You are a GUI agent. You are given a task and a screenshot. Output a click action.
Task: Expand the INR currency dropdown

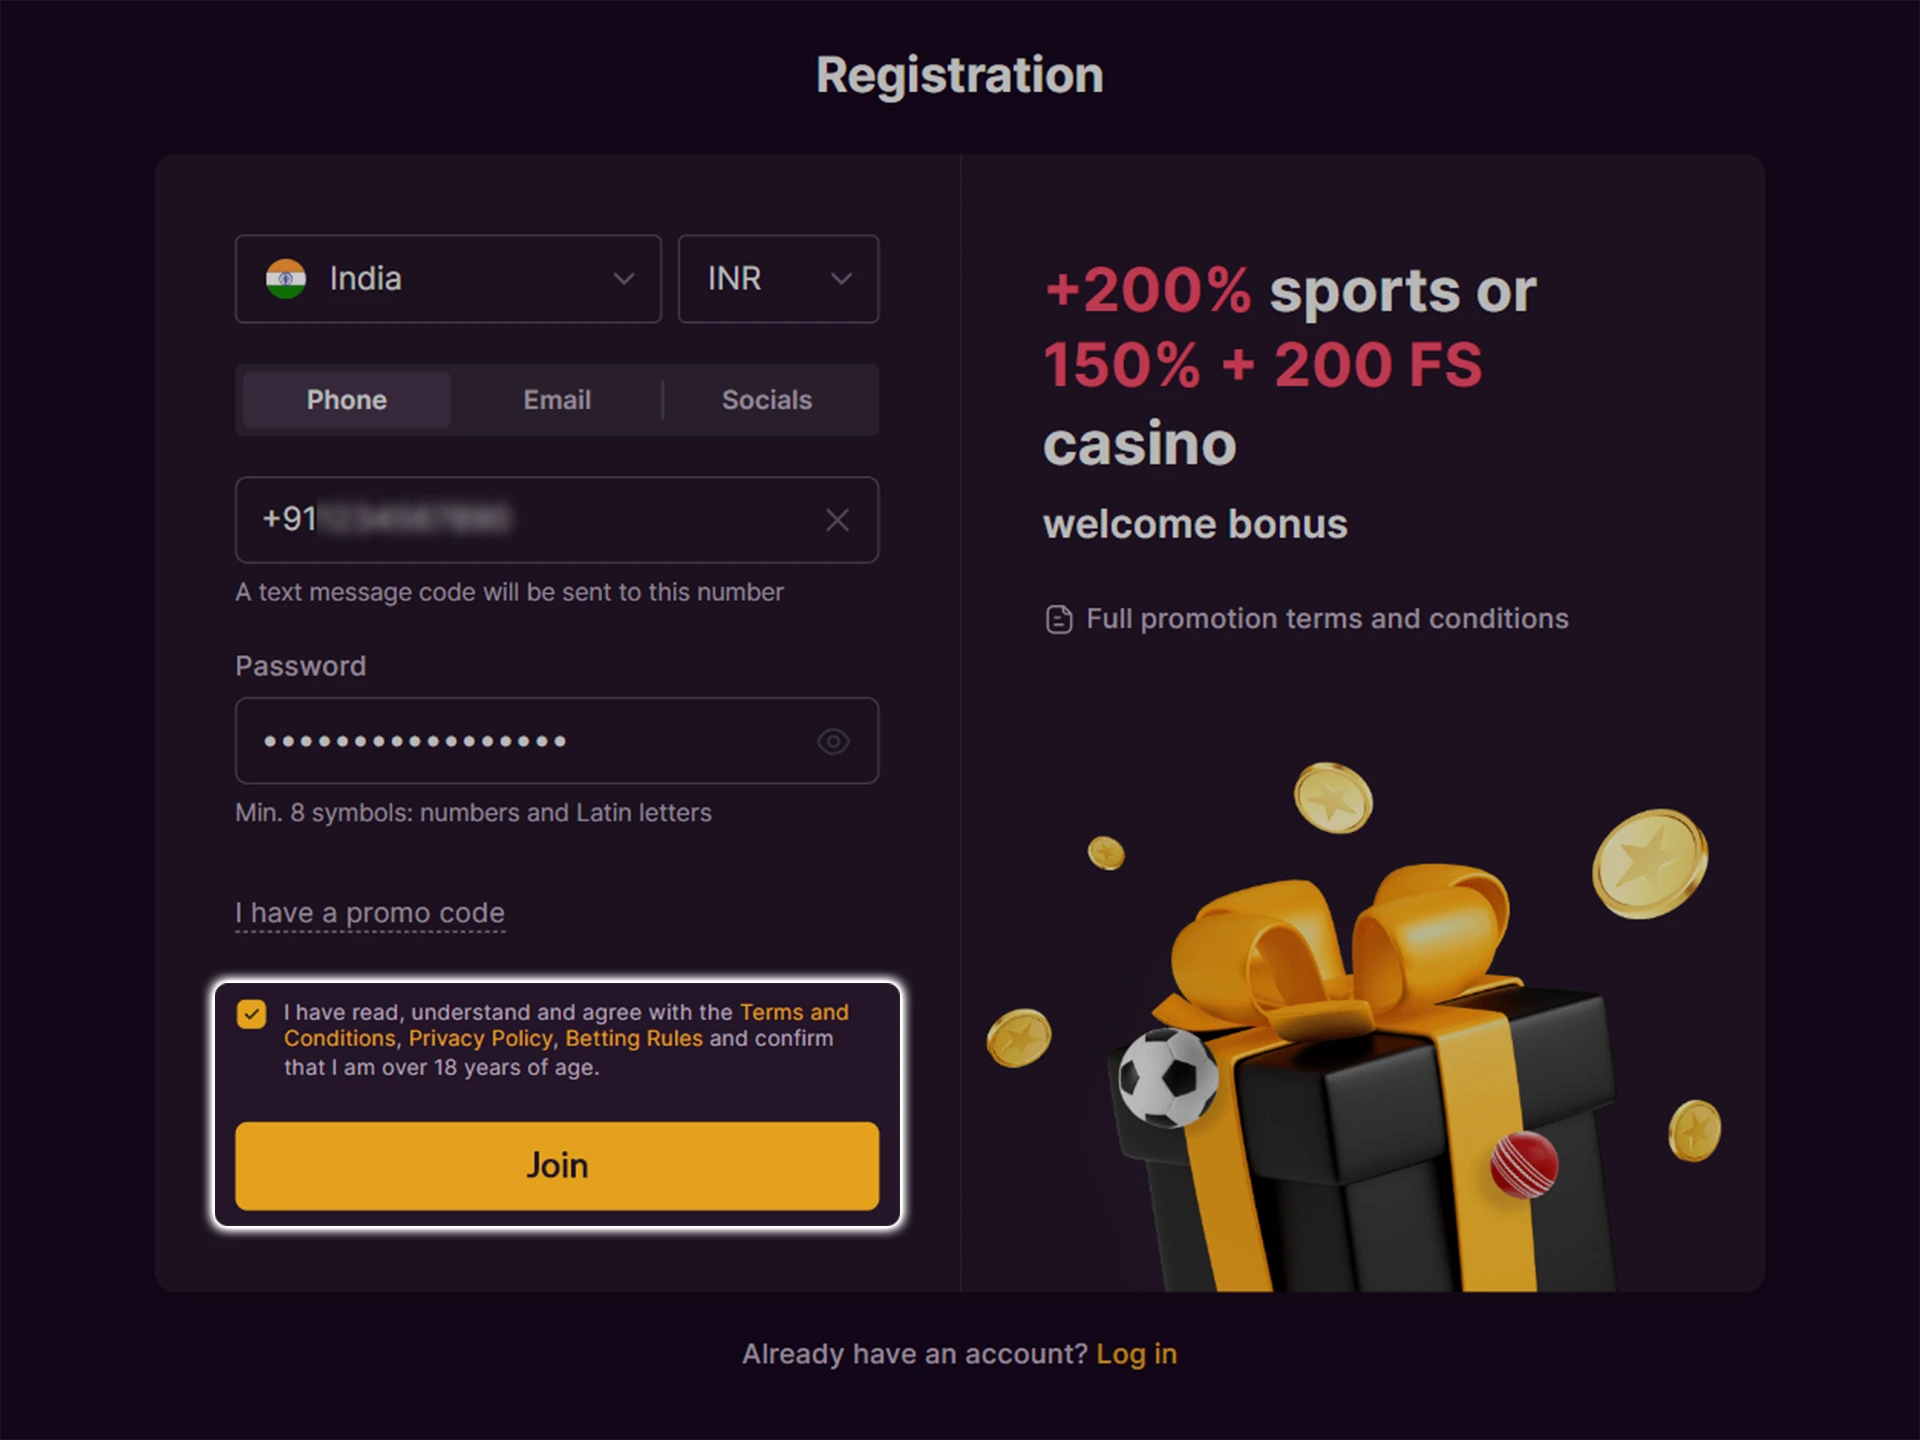pos(778,279)
